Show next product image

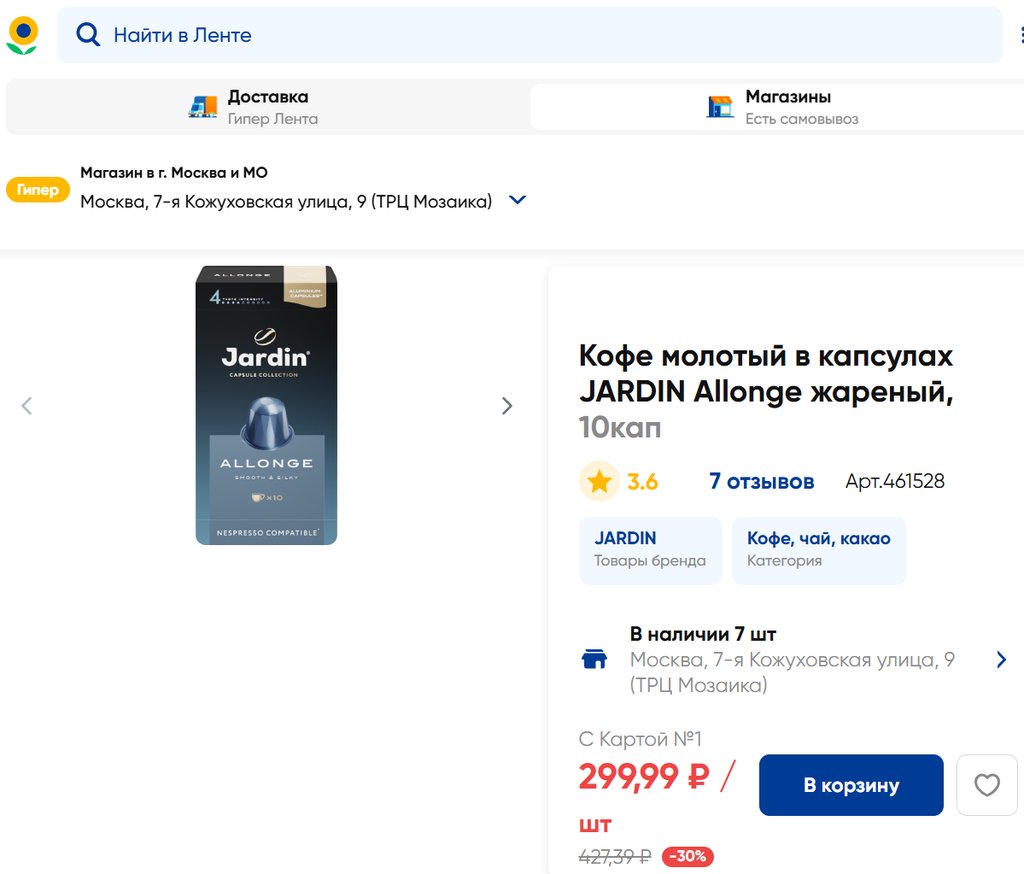coord(507,406)
